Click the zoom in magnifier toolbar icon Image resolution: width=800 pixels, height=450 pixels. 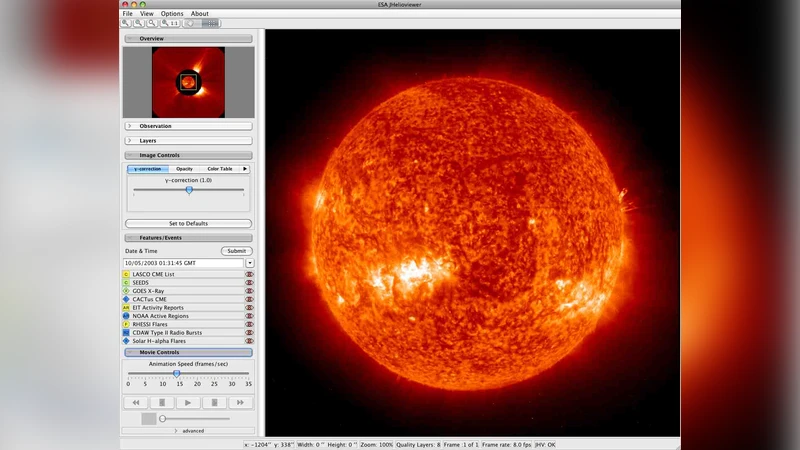[126, 23]
